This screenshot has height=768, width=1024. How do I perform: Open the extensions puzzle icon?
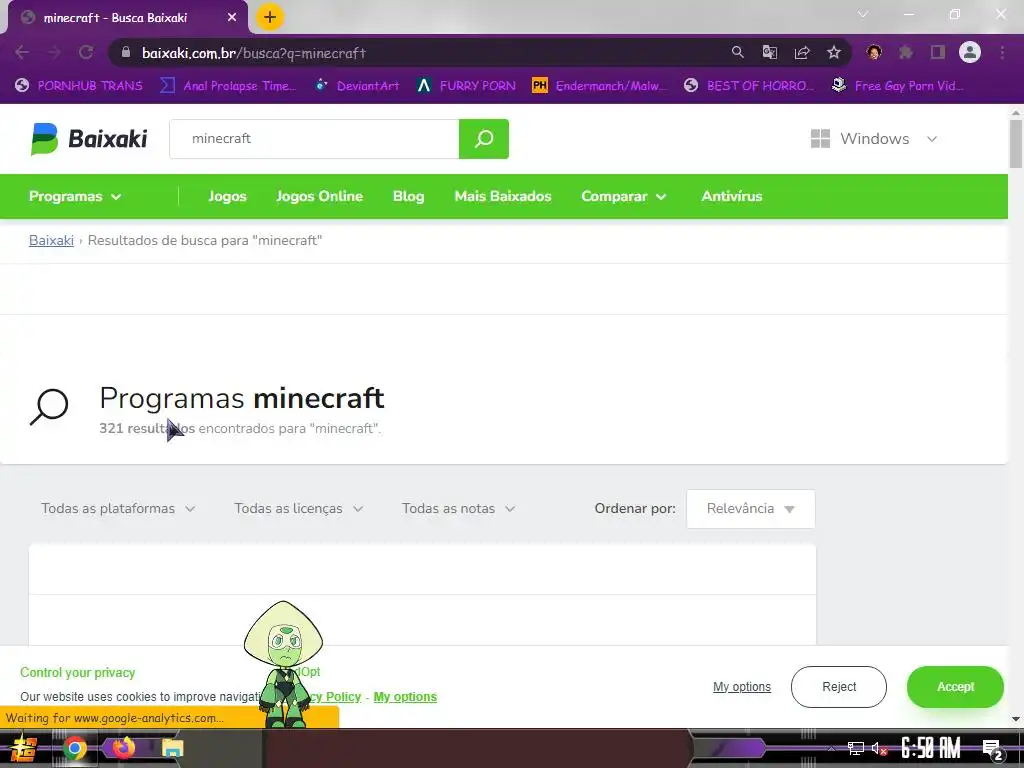(906, 52)
